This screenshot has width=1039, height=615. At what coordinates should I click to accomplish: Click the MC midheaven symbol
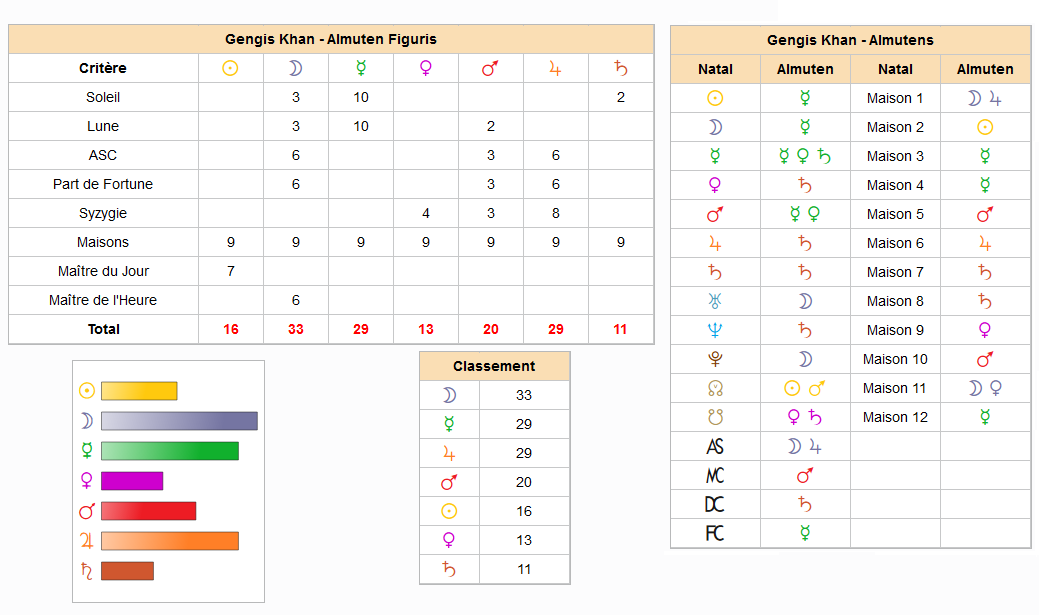click(x=715, y=476)
